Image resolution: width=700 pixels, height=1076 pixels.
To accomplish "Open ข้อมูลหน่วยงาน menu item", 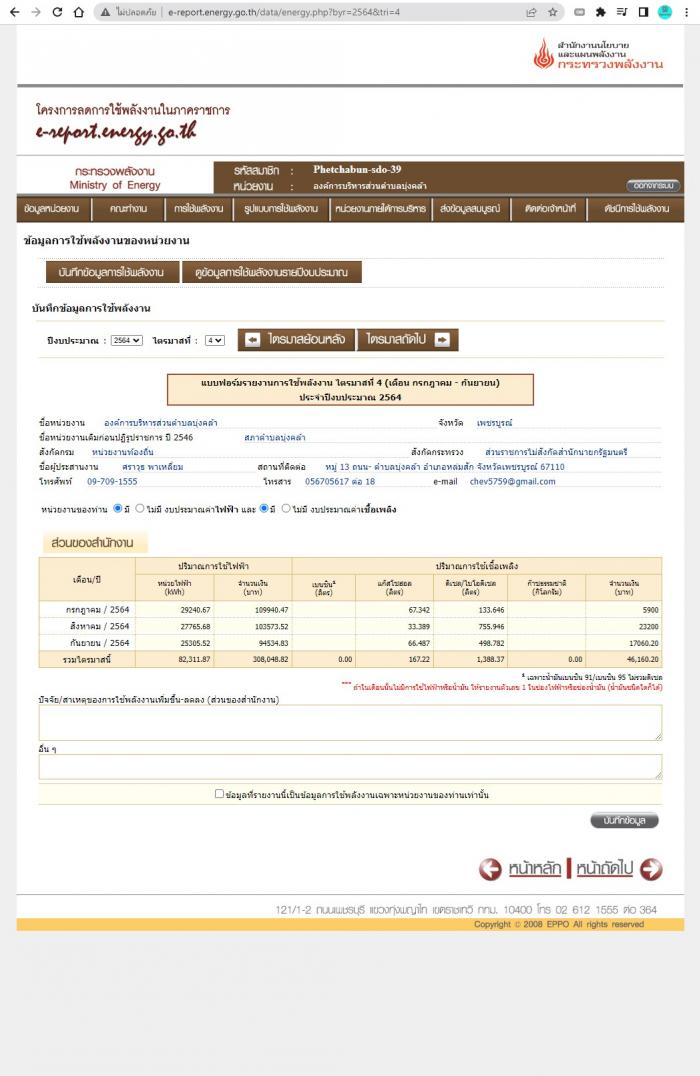I will (x=52, y=209).
